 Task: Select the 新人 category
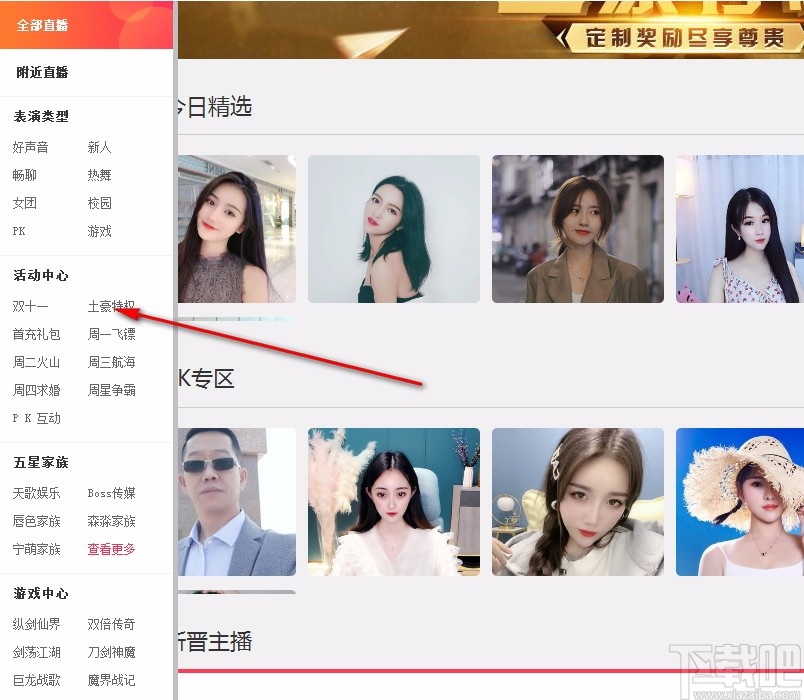(x=99, y=147)
